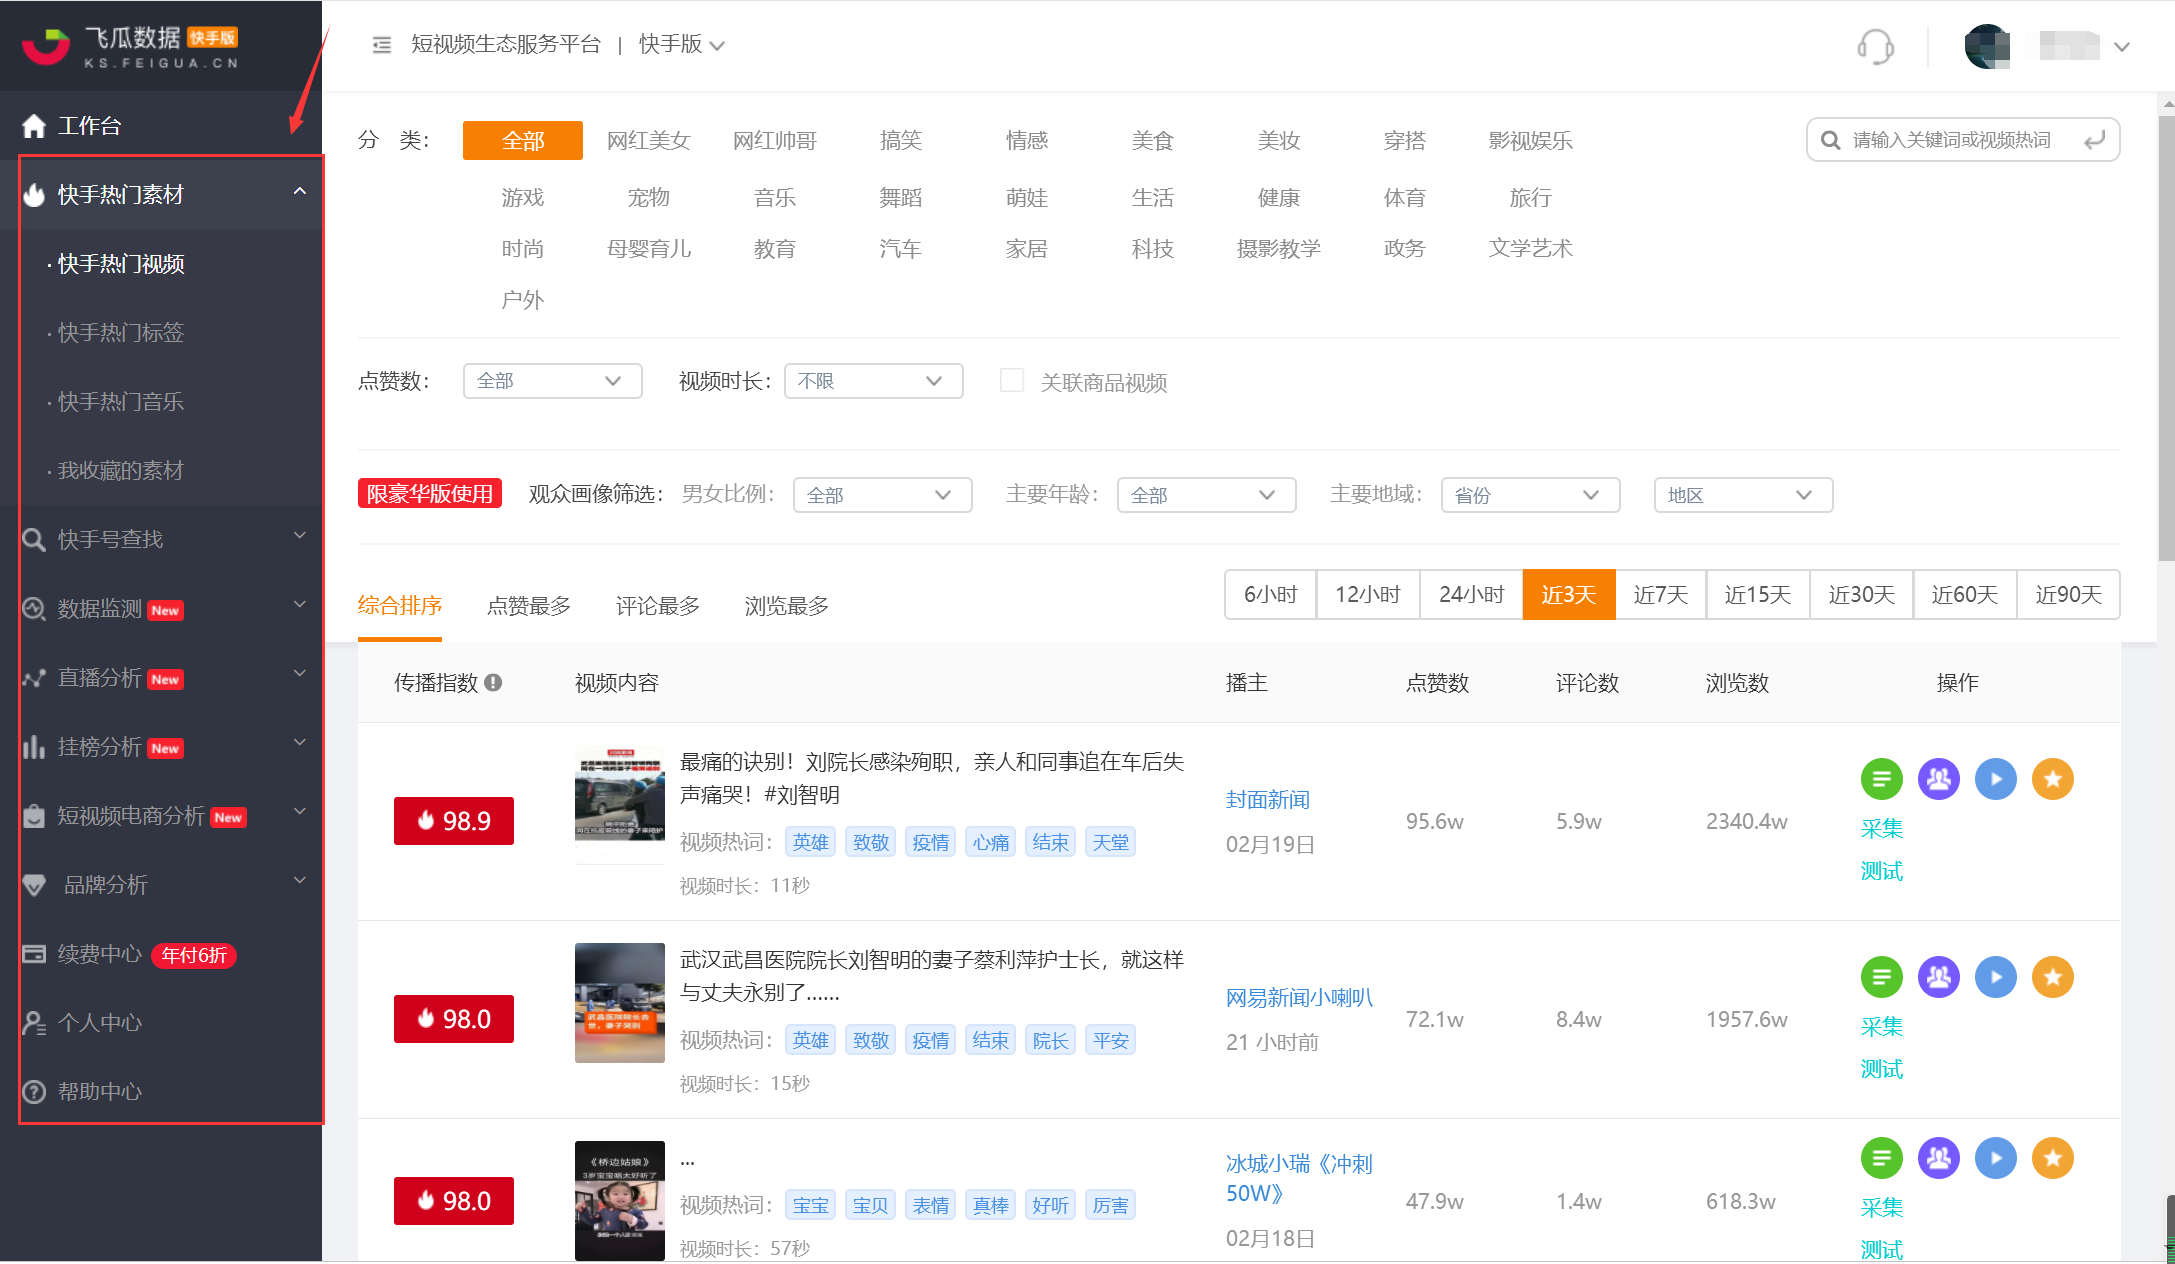Expand the 视频时长 dropdown filter
The height and width of the screenshot is (1264, 2175).
868,381
